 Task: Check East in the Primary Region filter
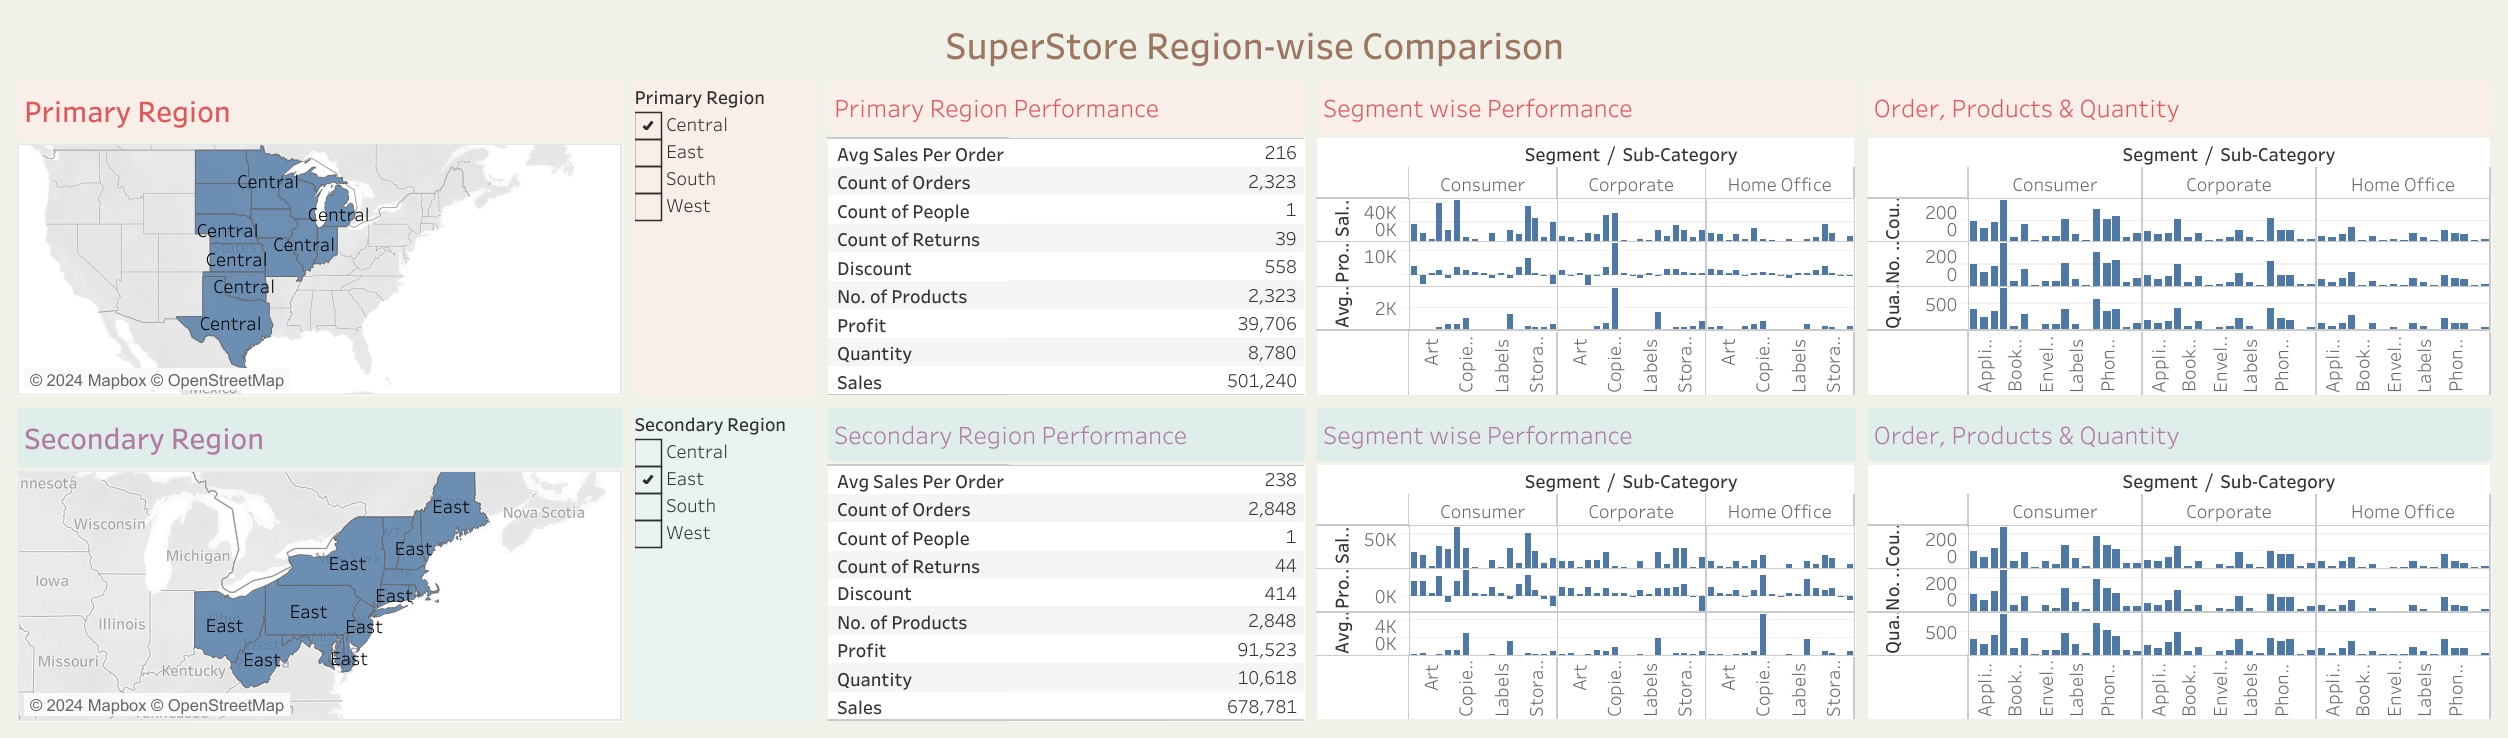point(648,153)
